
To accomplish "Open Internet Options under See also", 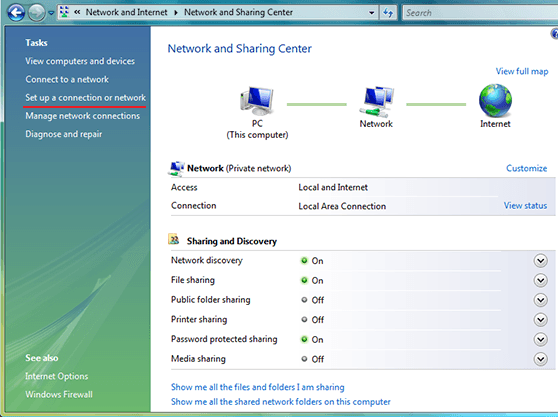I will [57, 376].
